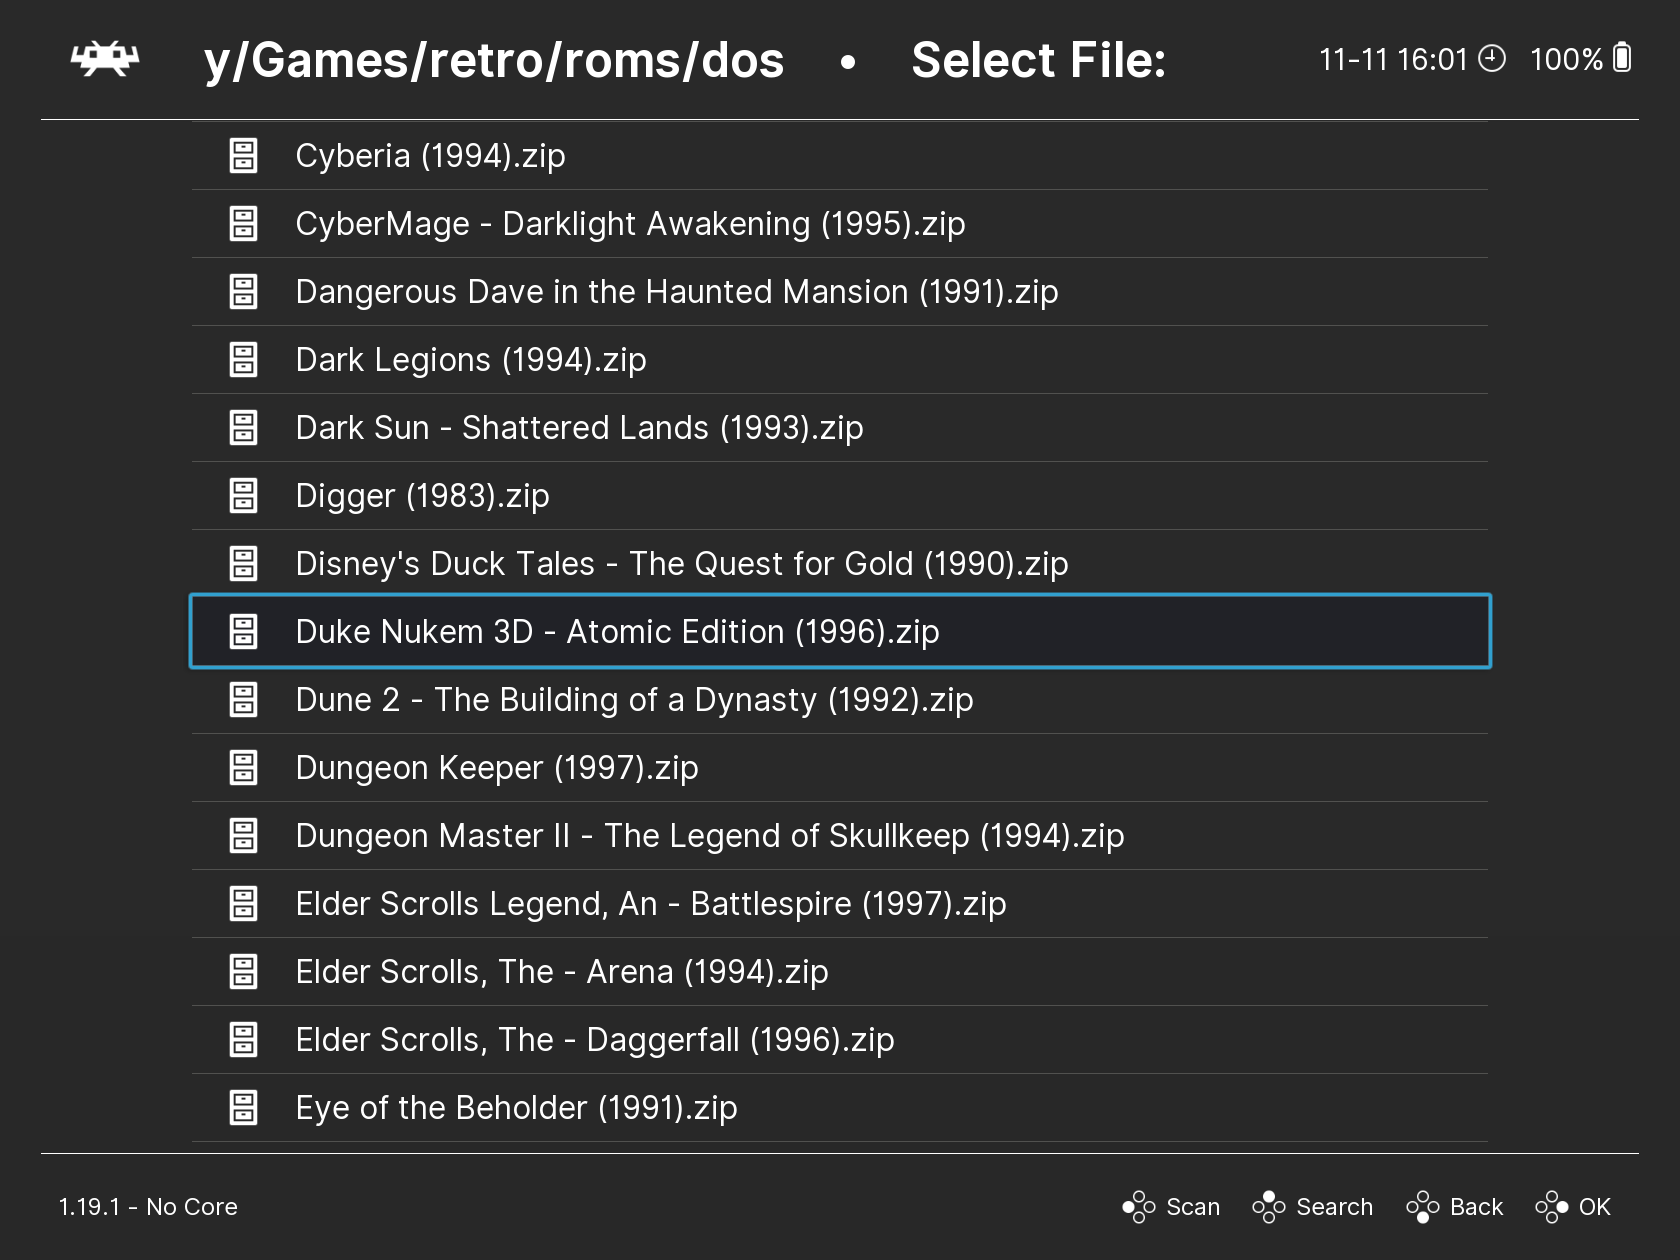
Task: Click the file icon for Elder Scrolls Arena
Action: pyautogui.click(x=243, y=972)
